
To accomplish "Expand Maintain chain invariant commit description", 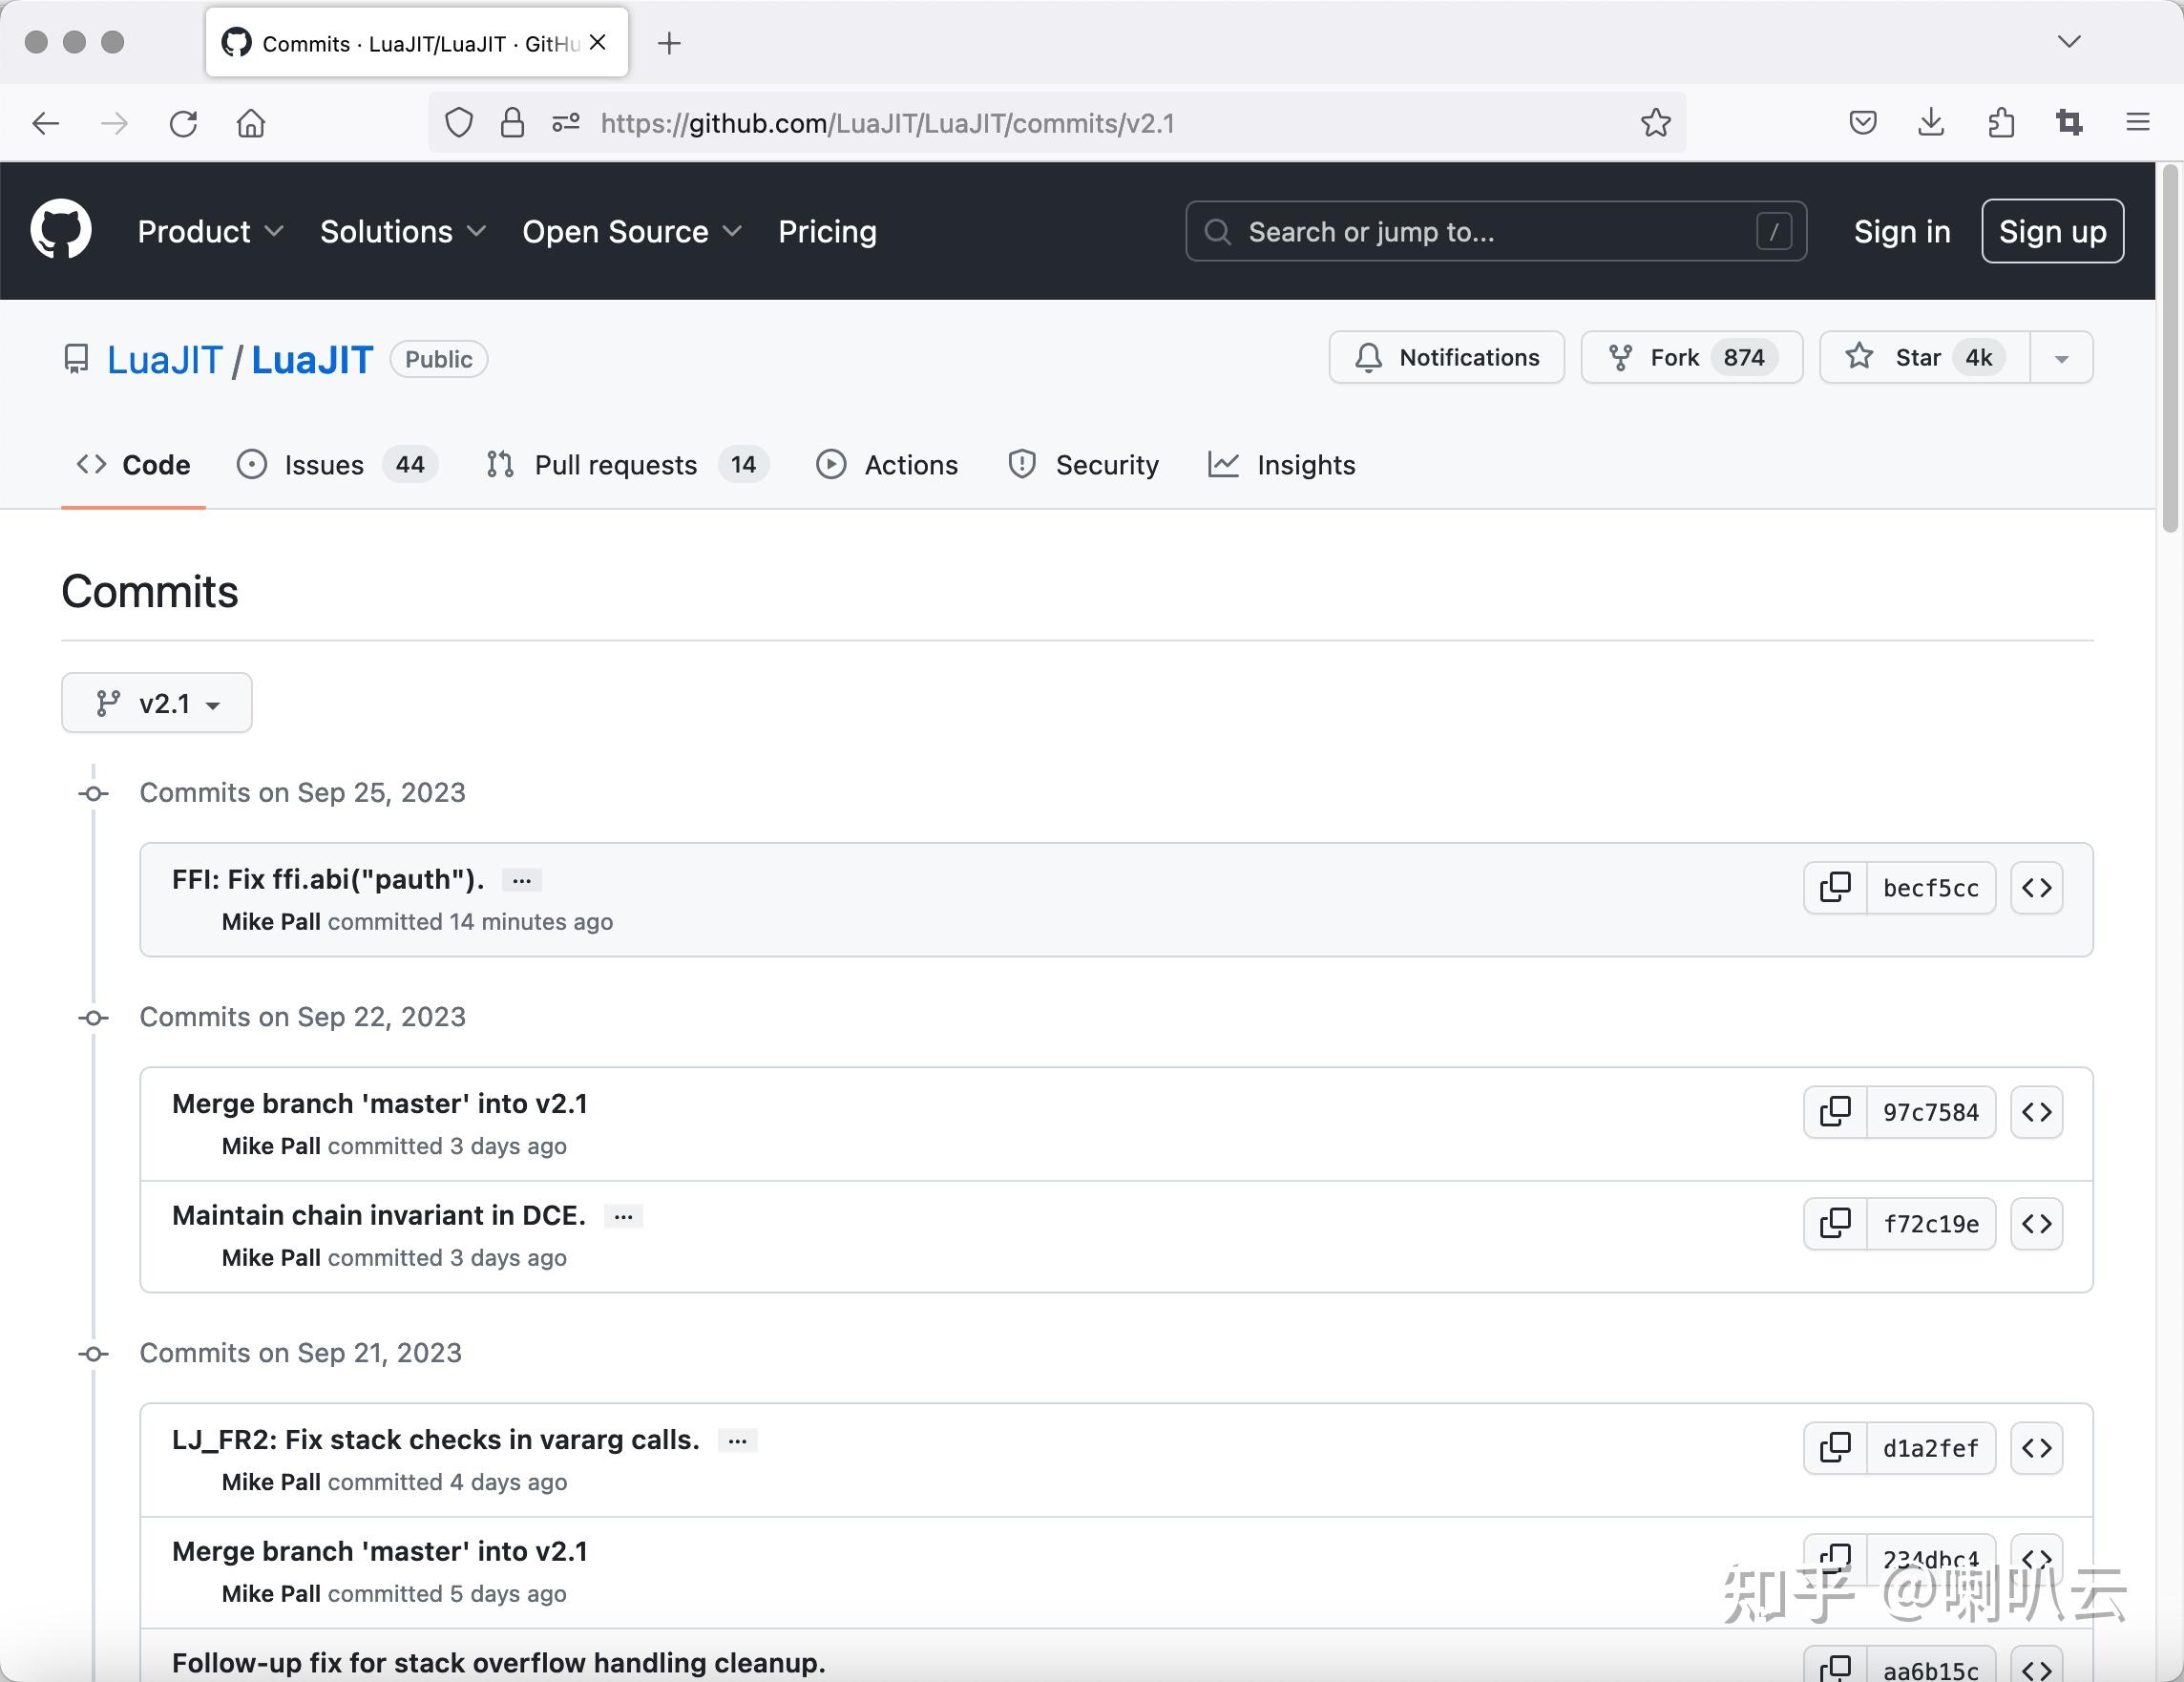I will click(x=623, y=1216).
